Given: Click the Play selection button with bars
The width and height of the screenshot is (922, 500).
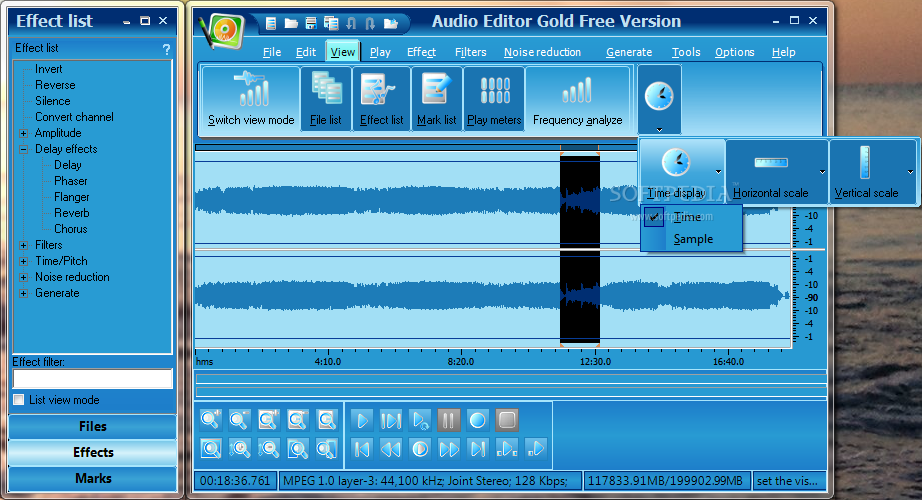Looking at the screenshot, I should (390, 420).
